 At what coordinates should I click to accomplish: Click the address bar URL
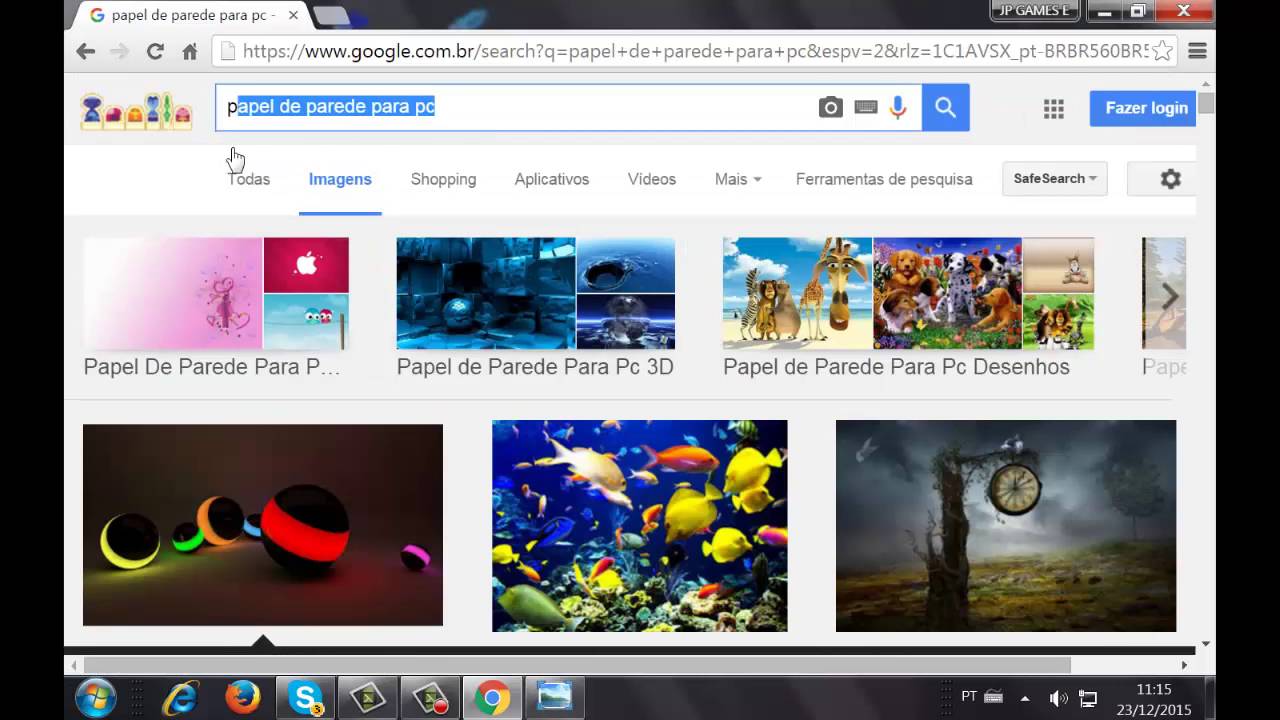click(x=694, y=51)
